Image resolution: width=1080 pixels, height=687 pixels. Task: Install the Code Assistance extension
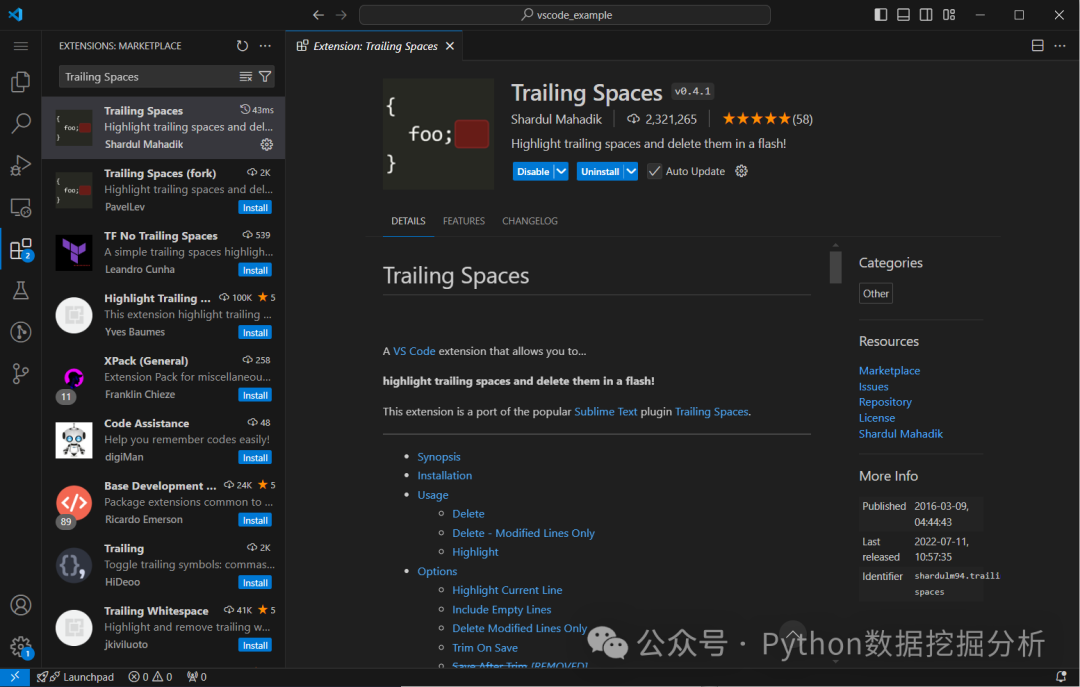click(255, 458)
